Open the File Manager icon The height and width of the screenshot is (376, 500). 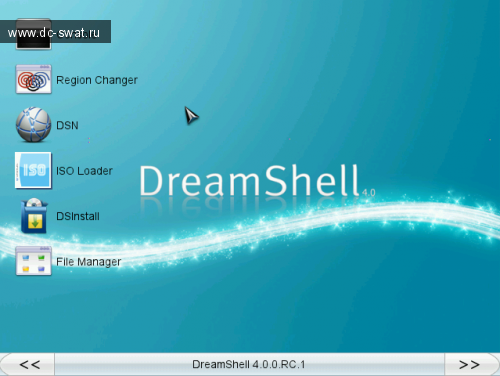33,261
